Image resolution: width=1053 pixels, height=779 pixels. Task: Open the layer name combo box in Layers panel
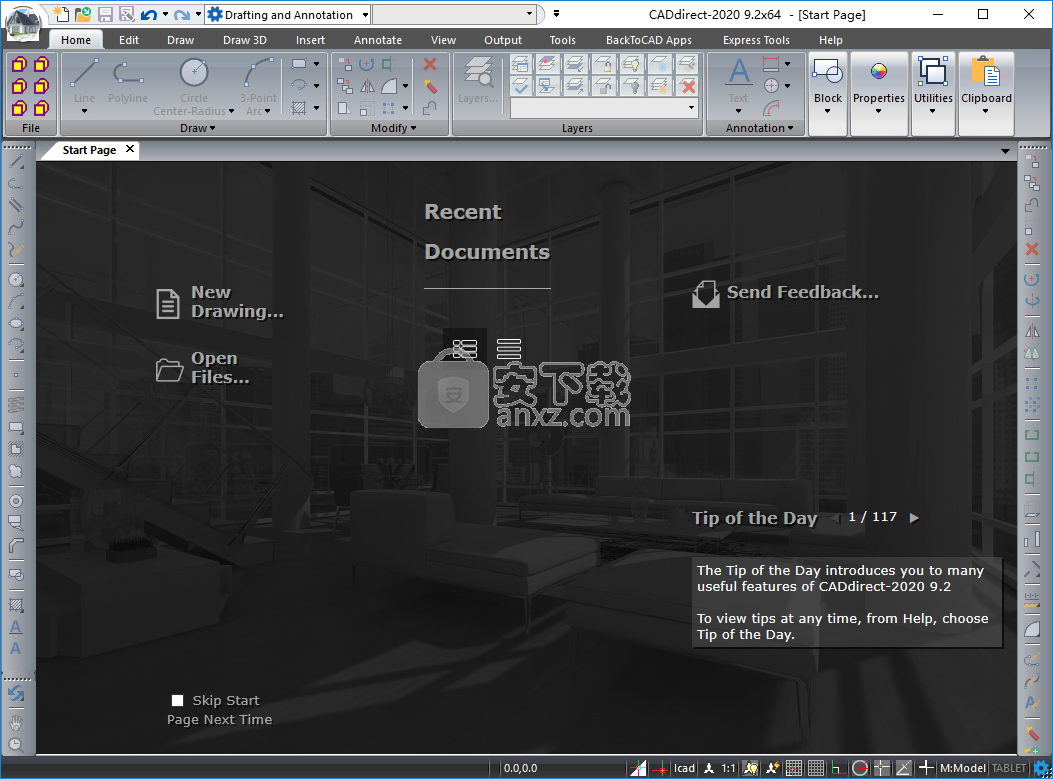(x=604, y=108)
